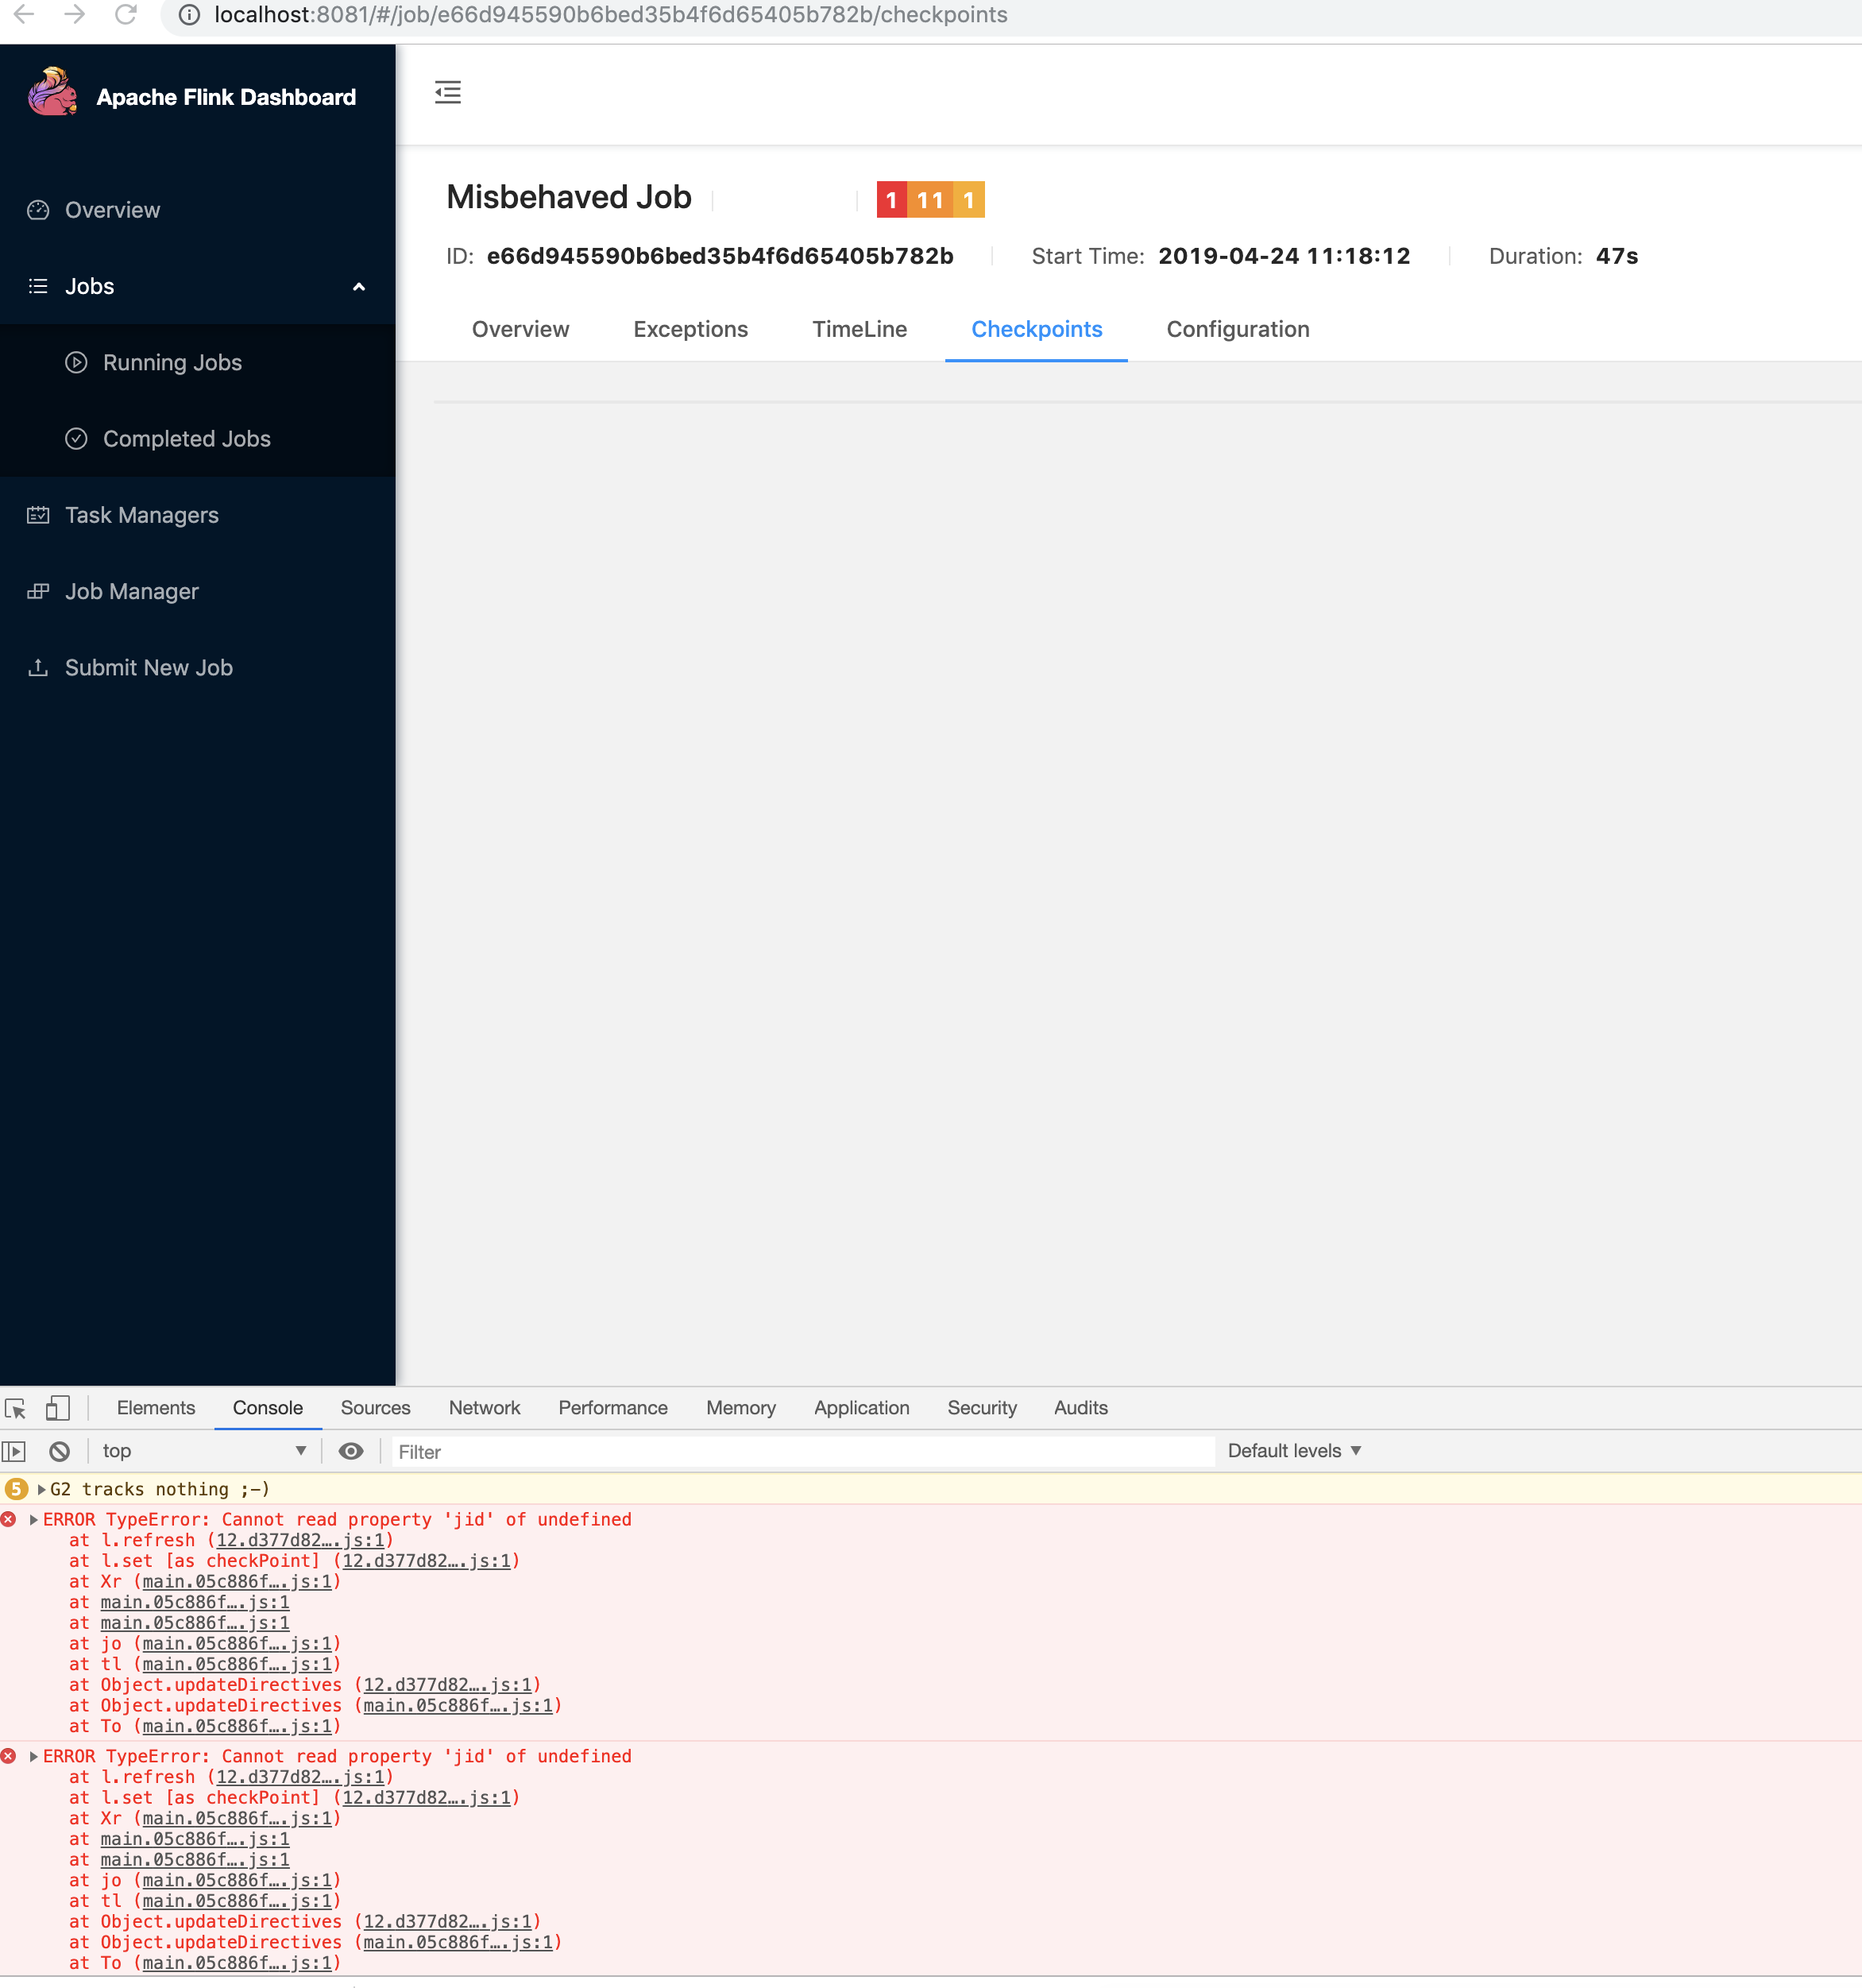Viewport: 1862px width, 1988px height.
Task: Click the Apache Flink squirrel logo
Action: pos(52,93)
